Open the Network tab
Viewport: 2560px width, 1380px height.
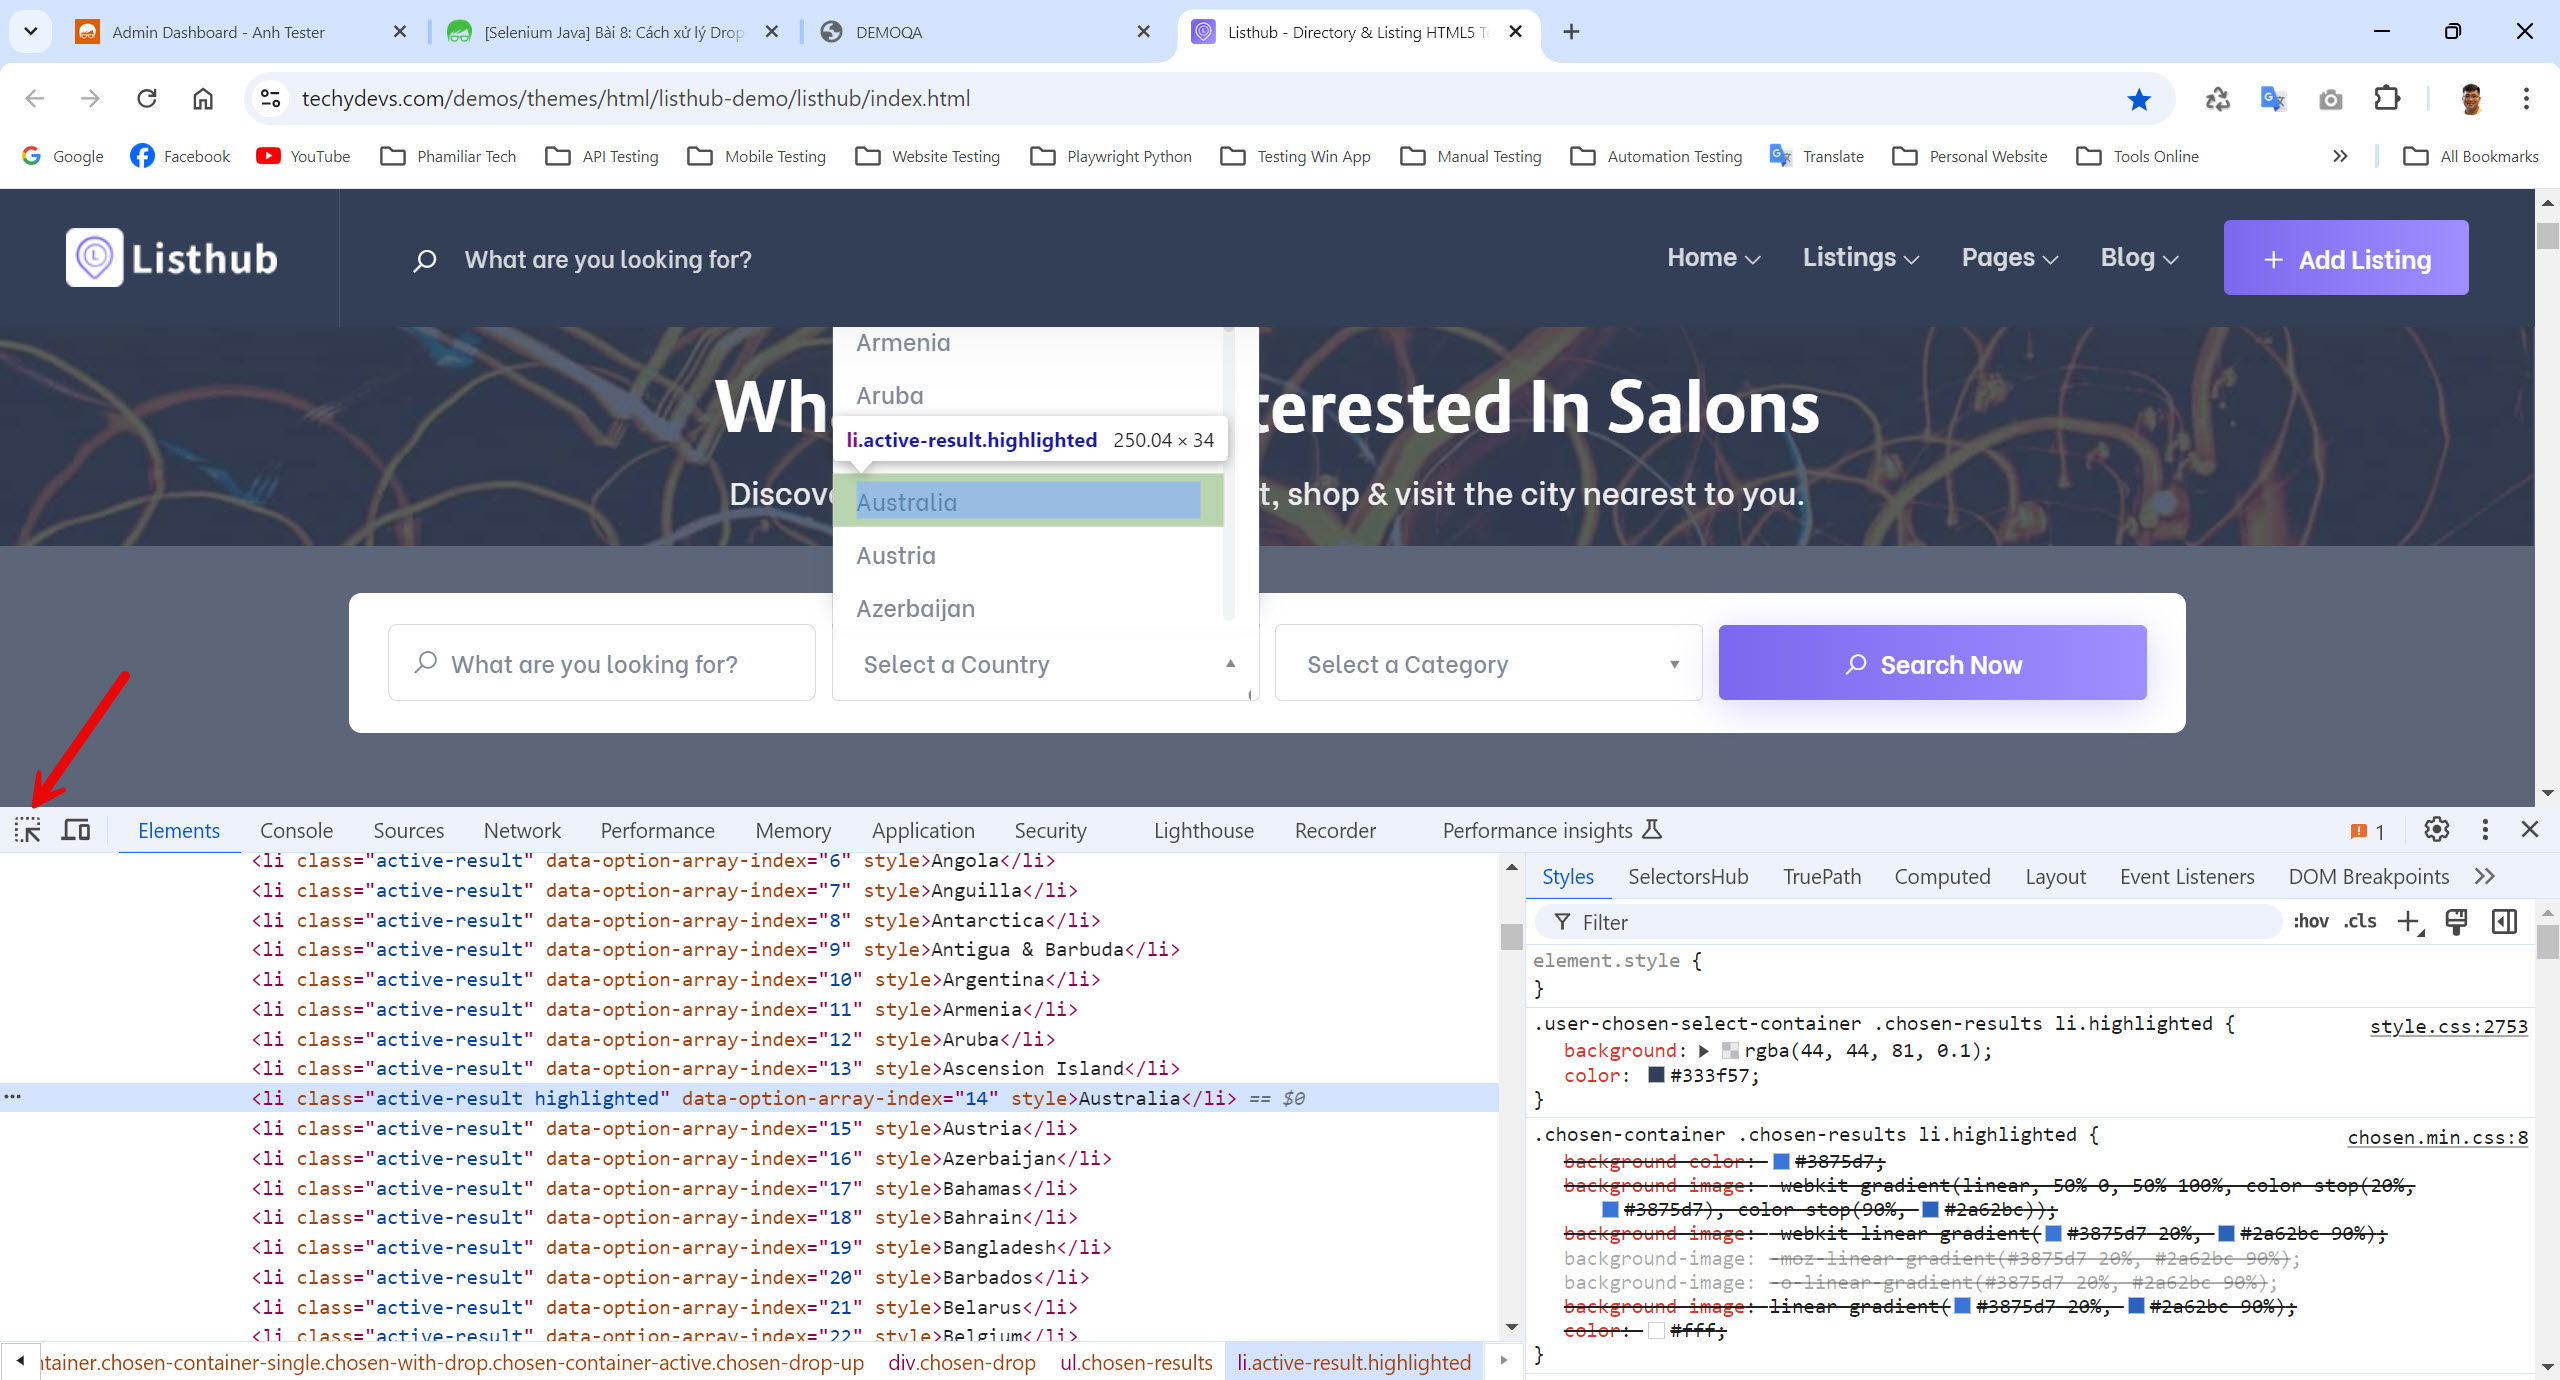tap(522, 831)
